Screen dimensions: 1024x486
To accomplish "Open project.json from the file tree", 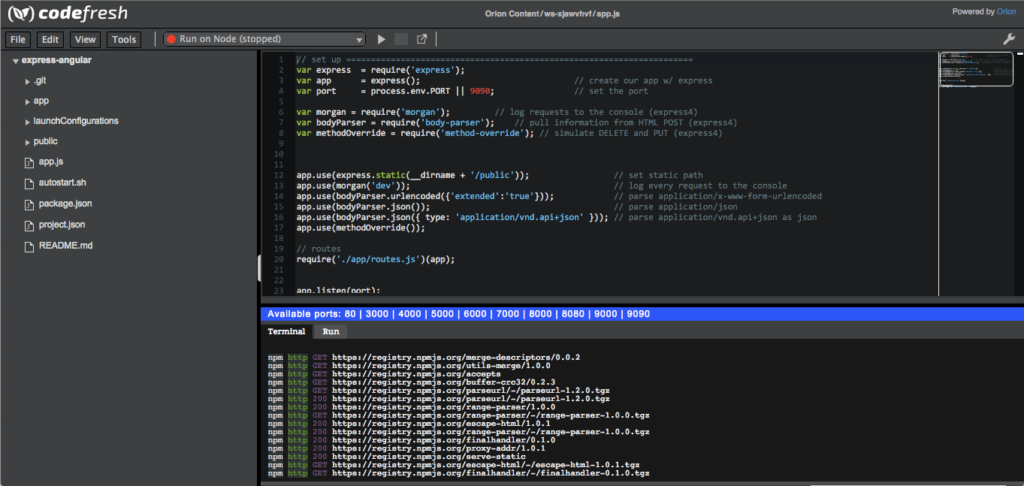I will pos(61,225).
